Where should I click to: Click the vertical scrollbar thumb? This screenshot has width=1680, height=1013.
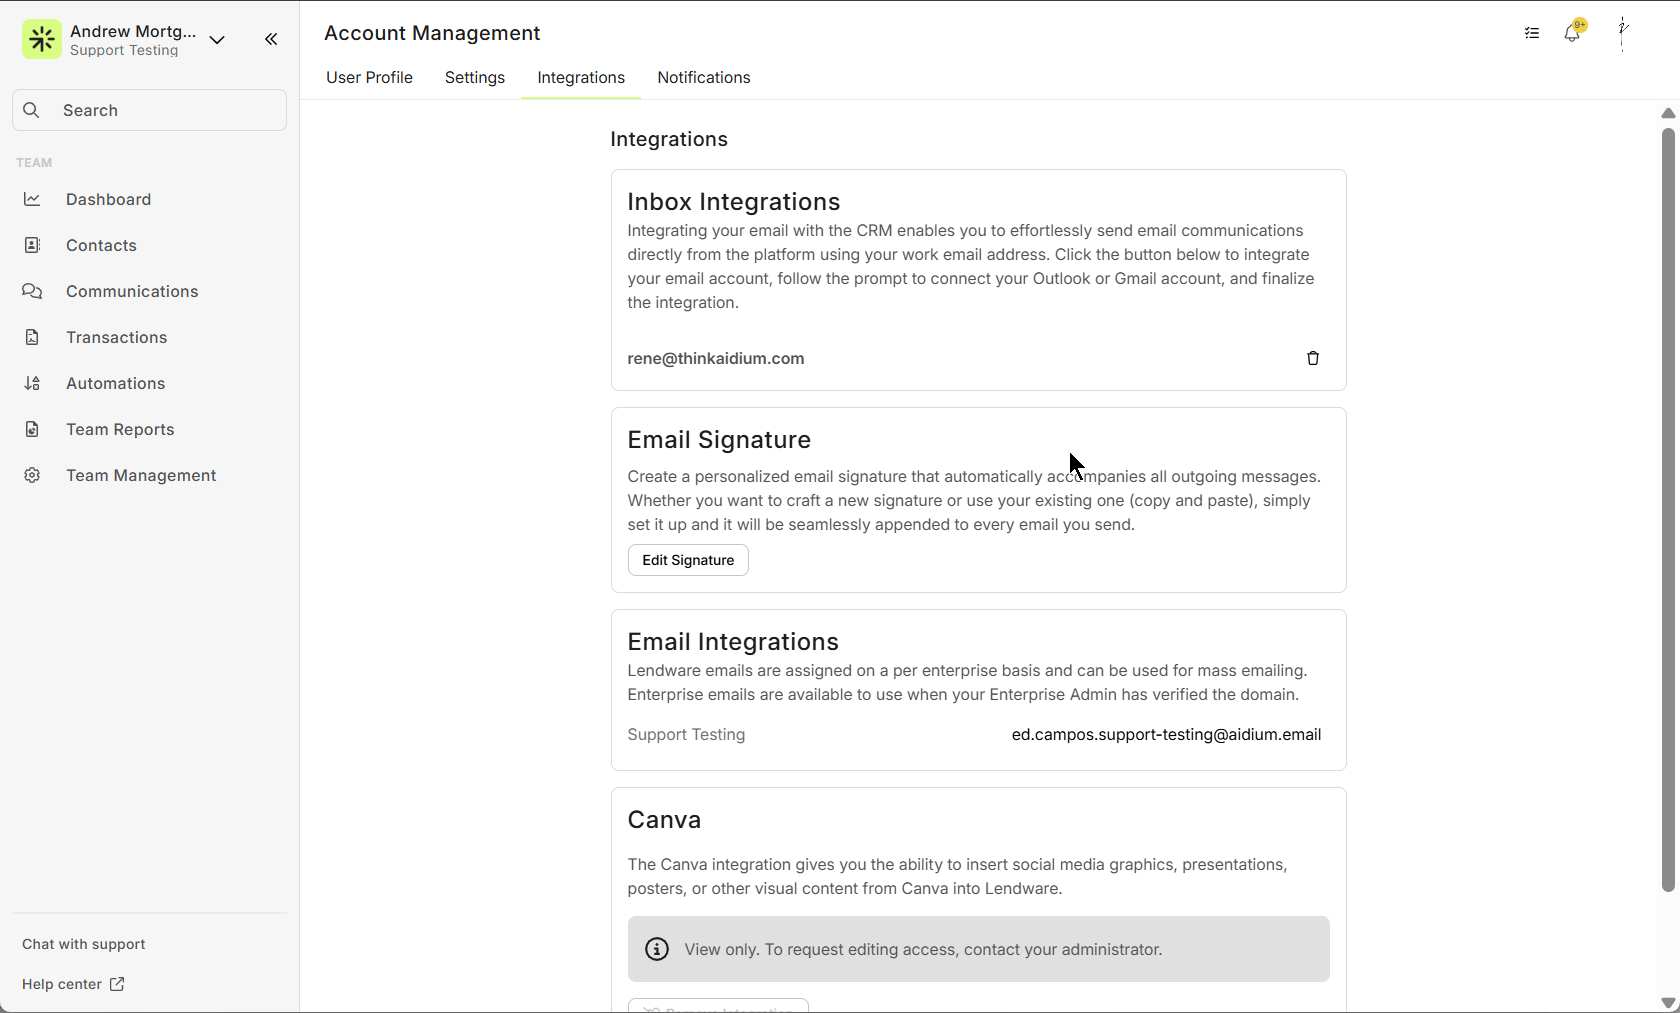tap(1668, 508)
